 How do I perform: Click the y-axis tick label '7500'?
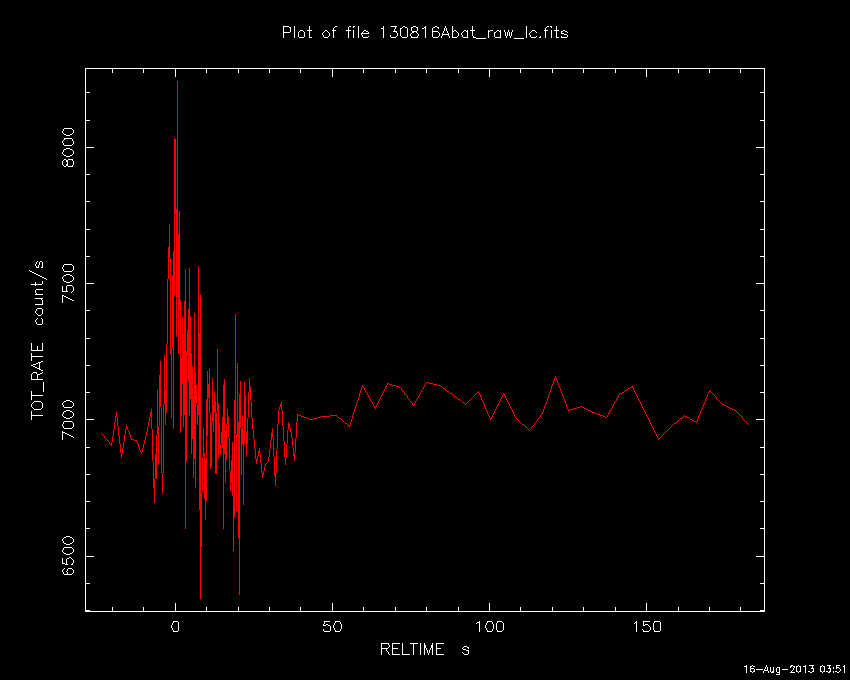(68, 283)
